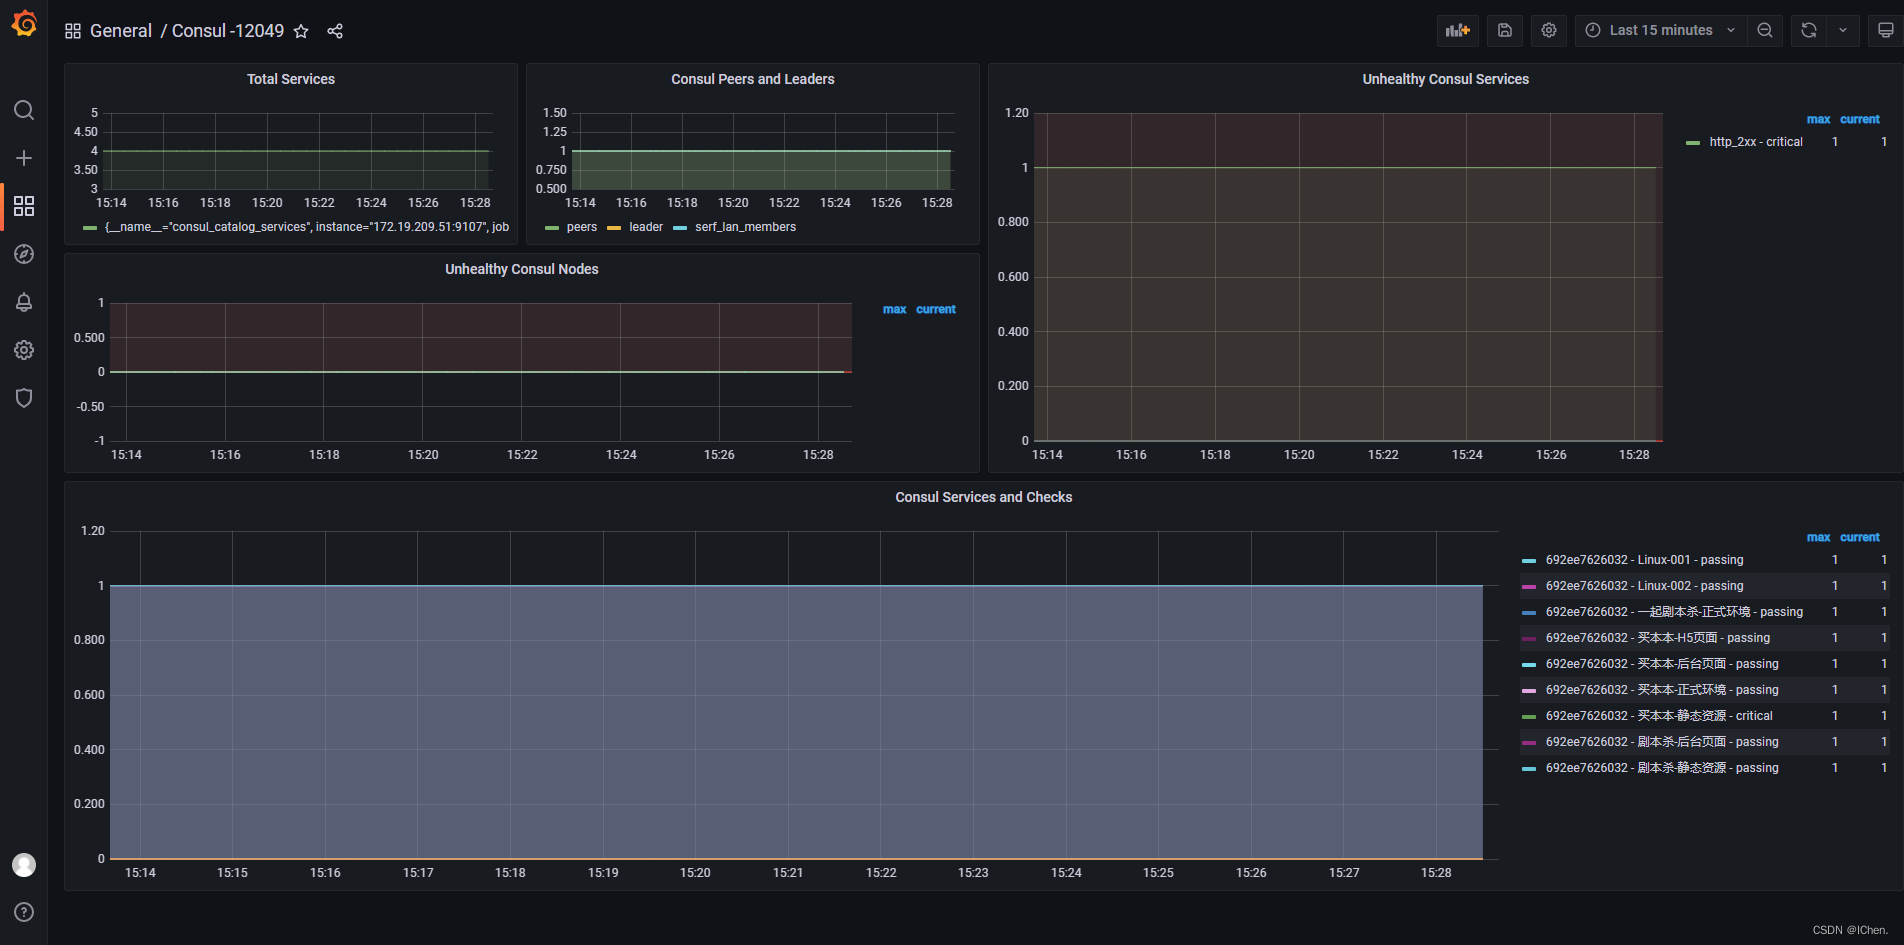Image resolution: width=1904 pixels, height=945 pixels.
Task: Toggle 一起剧本杀-正式环境 - passing legend entry
Action: click(x=1674, y=612)
